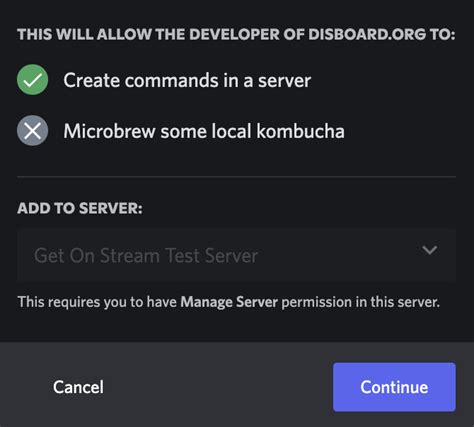Click the word 'kombucha' in denied permission
The image size is (474, 427).
tap(301, 131)
